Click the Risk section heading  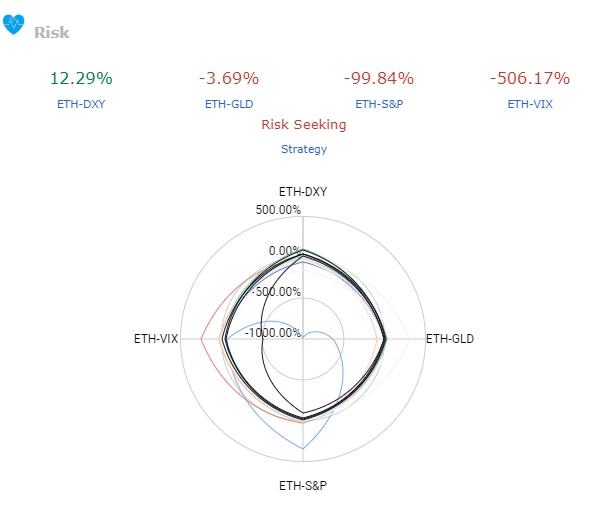click(52, 33)
